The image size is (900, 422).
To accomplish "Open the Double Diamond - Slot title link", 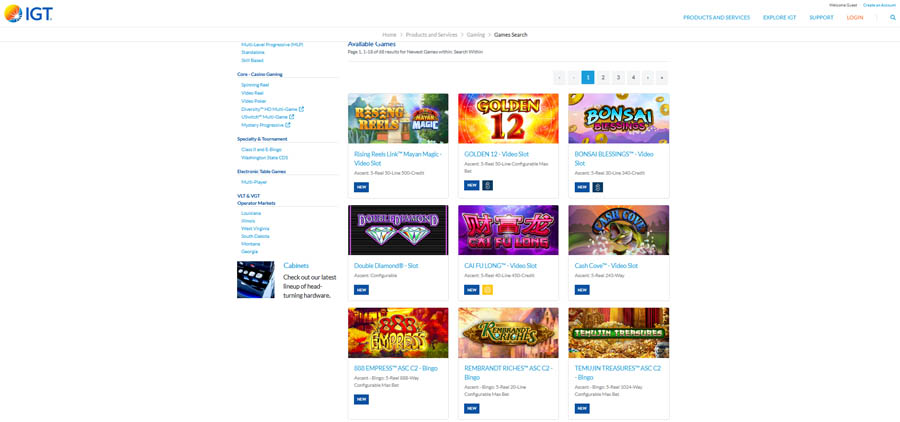I will point(386,266).
